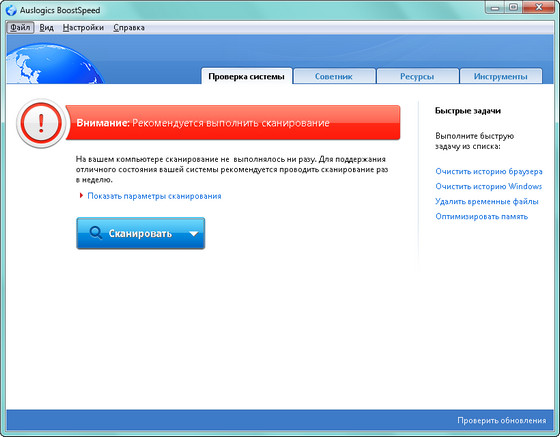560x437 pixels.
Task: Open the Вид menu
Action: pyautogui.click(x=46, y=27)
